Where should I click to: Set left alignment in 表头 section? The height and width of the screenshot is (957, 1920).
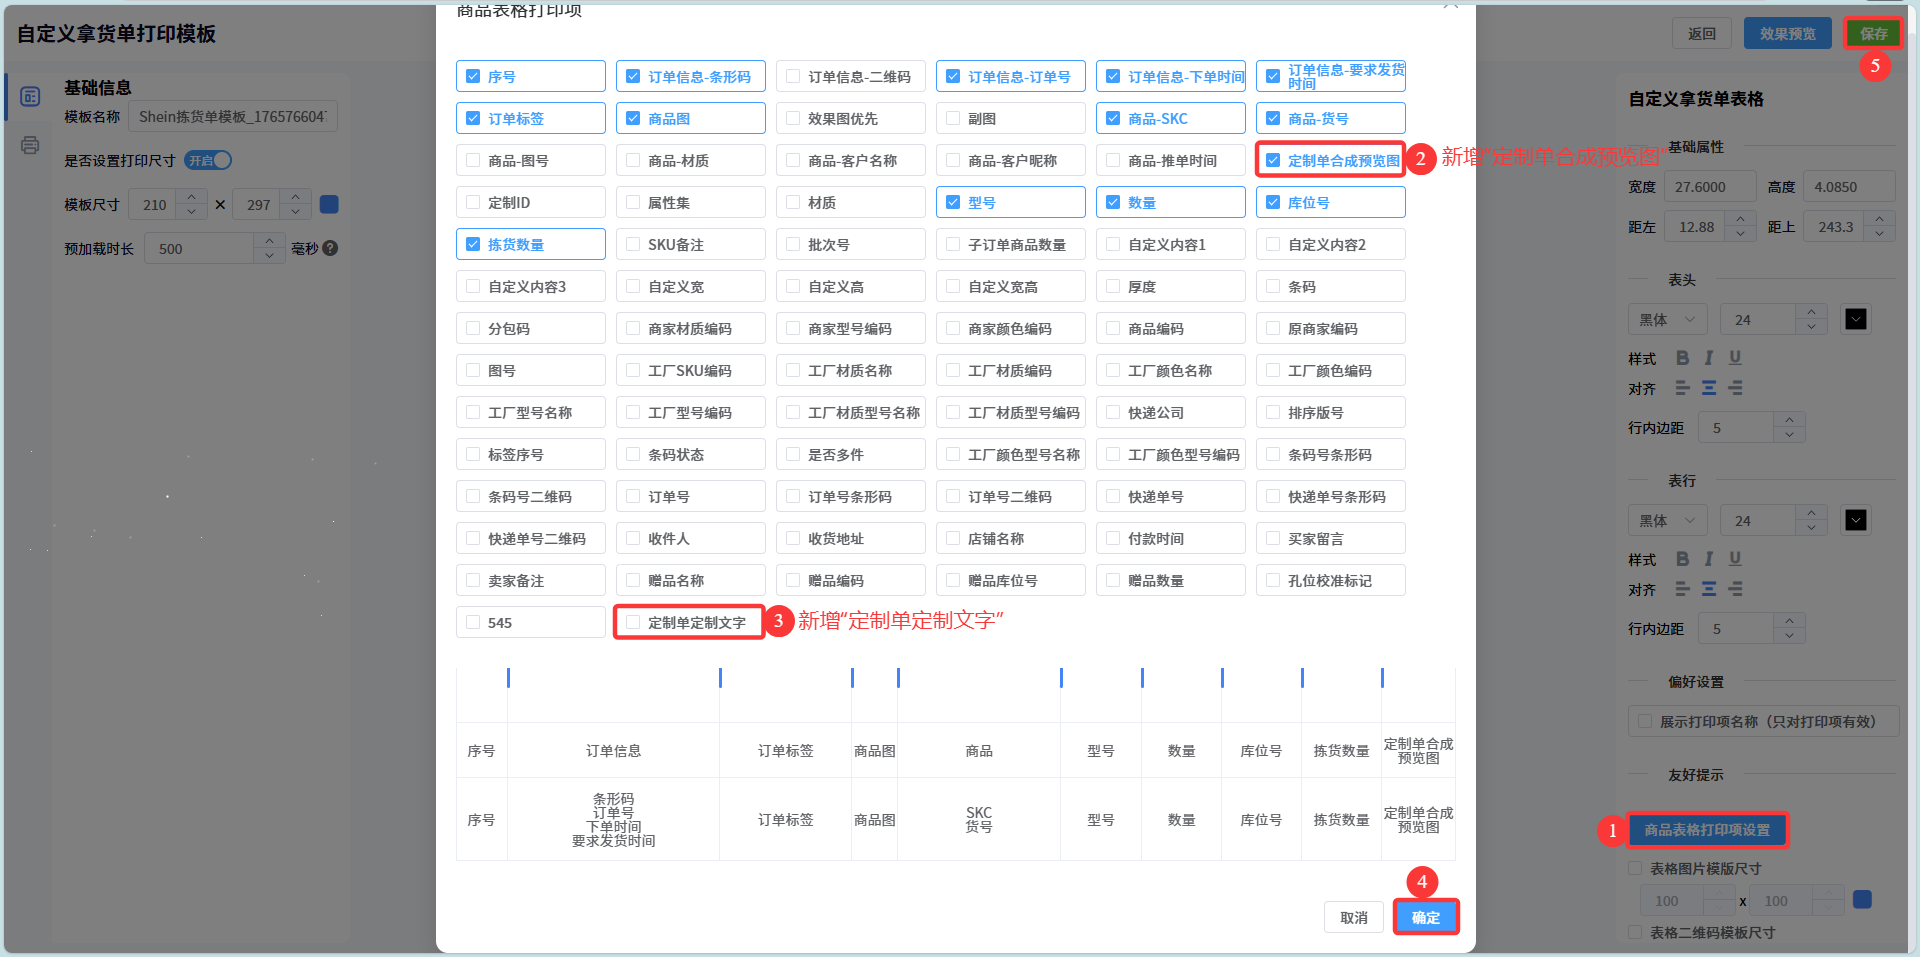[1683, 388]
